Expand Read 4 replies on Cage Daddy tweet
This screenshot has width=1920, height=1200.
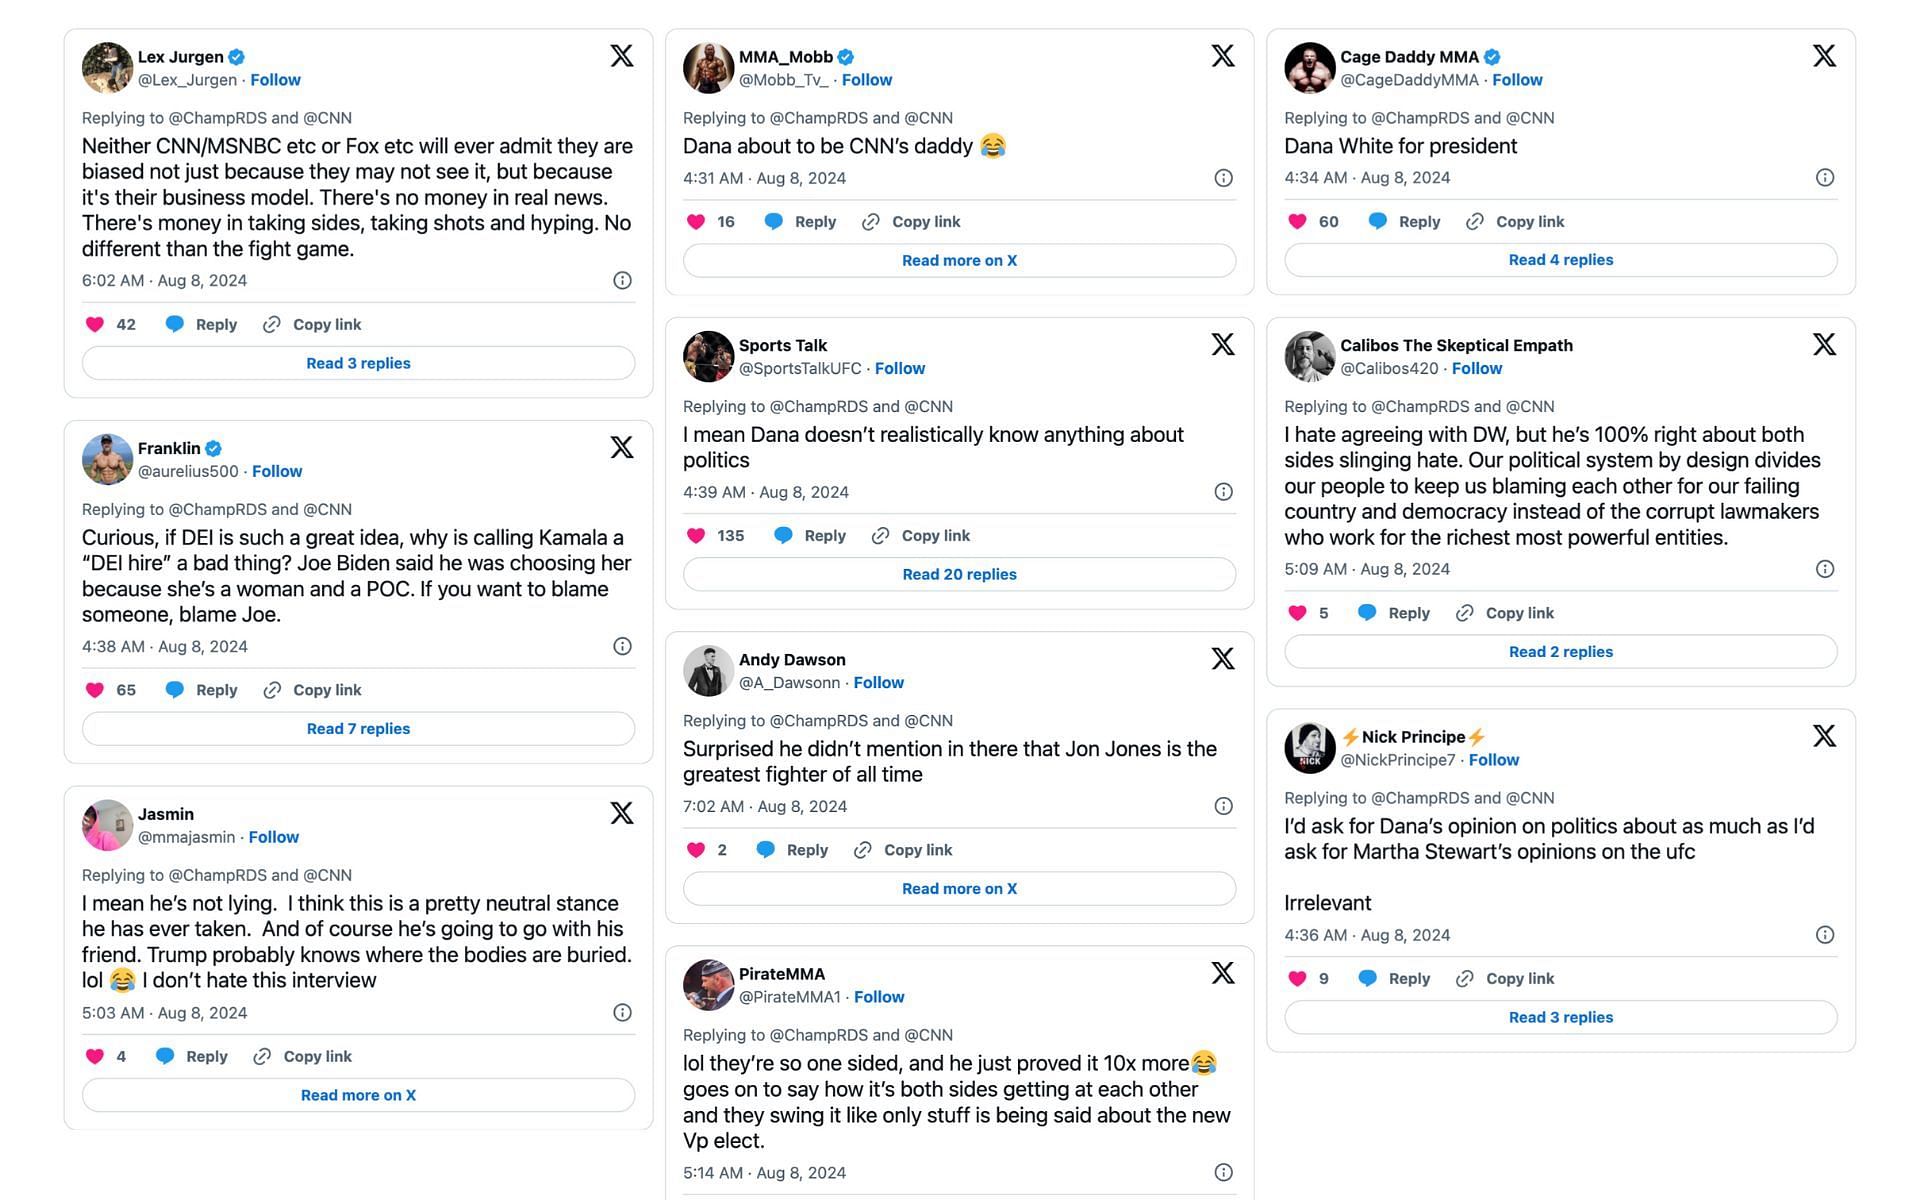(1560, 260)
